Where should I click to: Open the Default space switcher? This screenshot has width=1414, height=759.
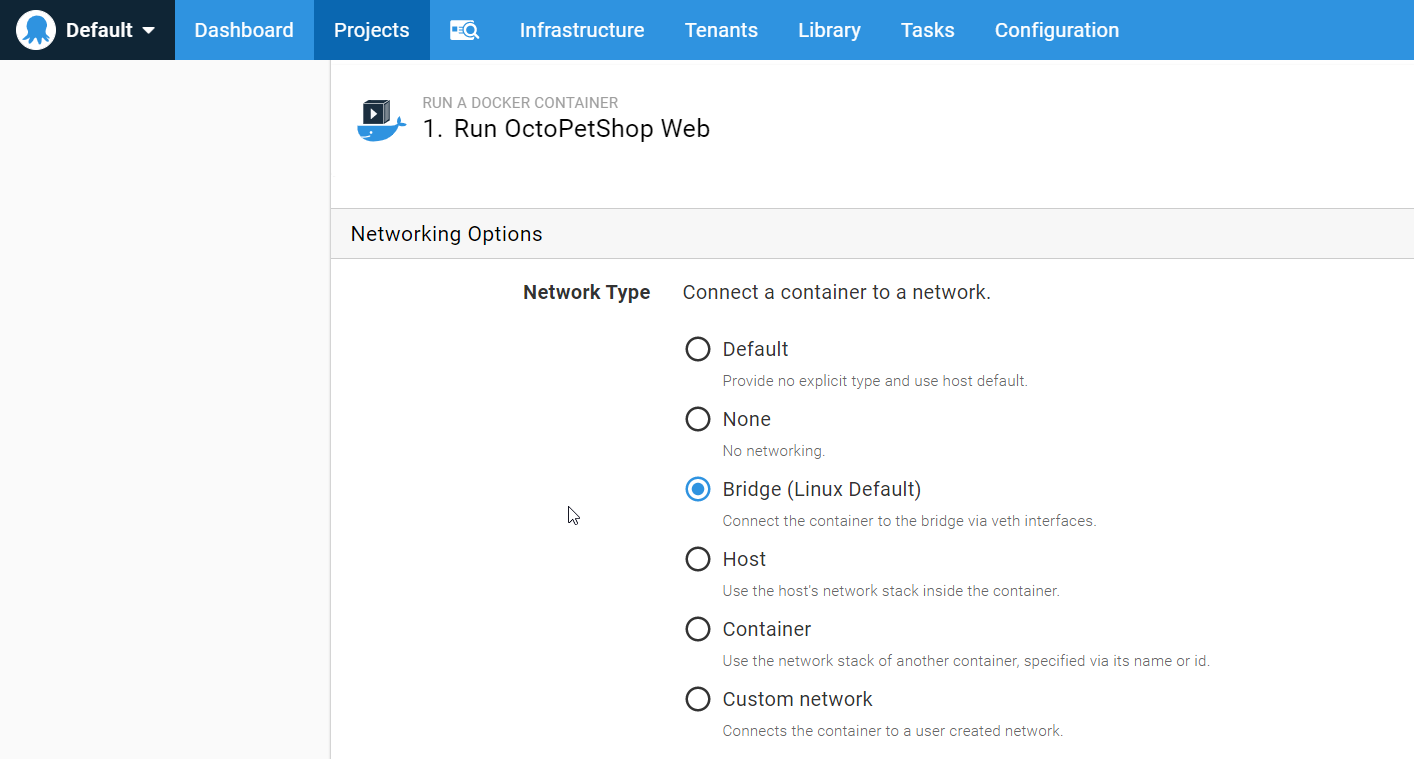99,30
